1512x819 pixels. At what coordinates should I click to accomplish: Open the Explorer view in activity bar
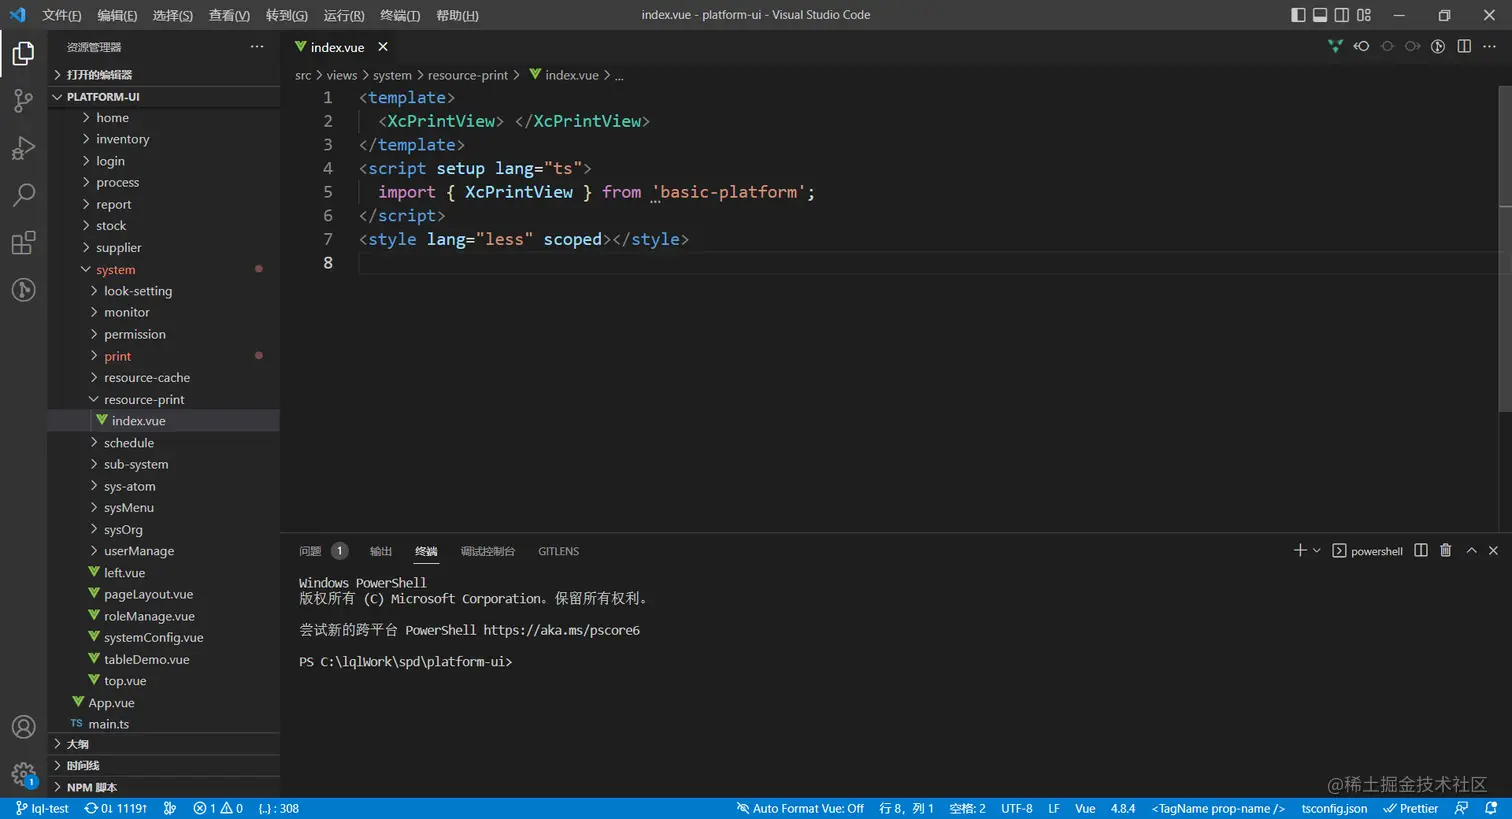click(24, 53)
